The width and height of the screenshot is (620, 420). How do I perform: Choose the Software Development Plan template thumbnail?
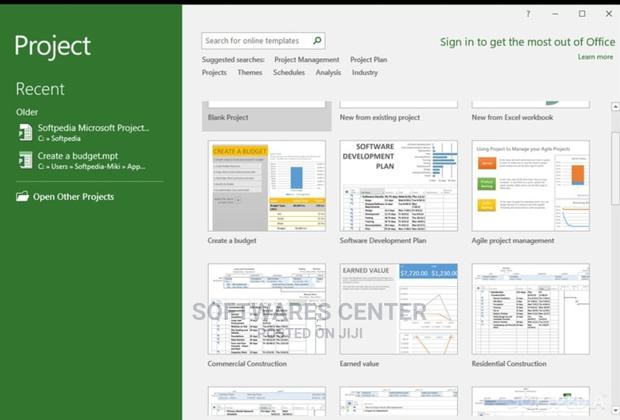399,186
